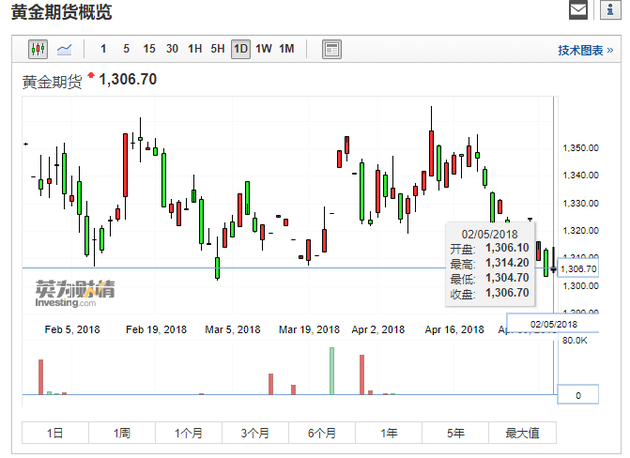Image resolution: width=630 pixels, height=458 pixels.
Task: Select the 1 minute interval
Action: (x=103, y=49)
